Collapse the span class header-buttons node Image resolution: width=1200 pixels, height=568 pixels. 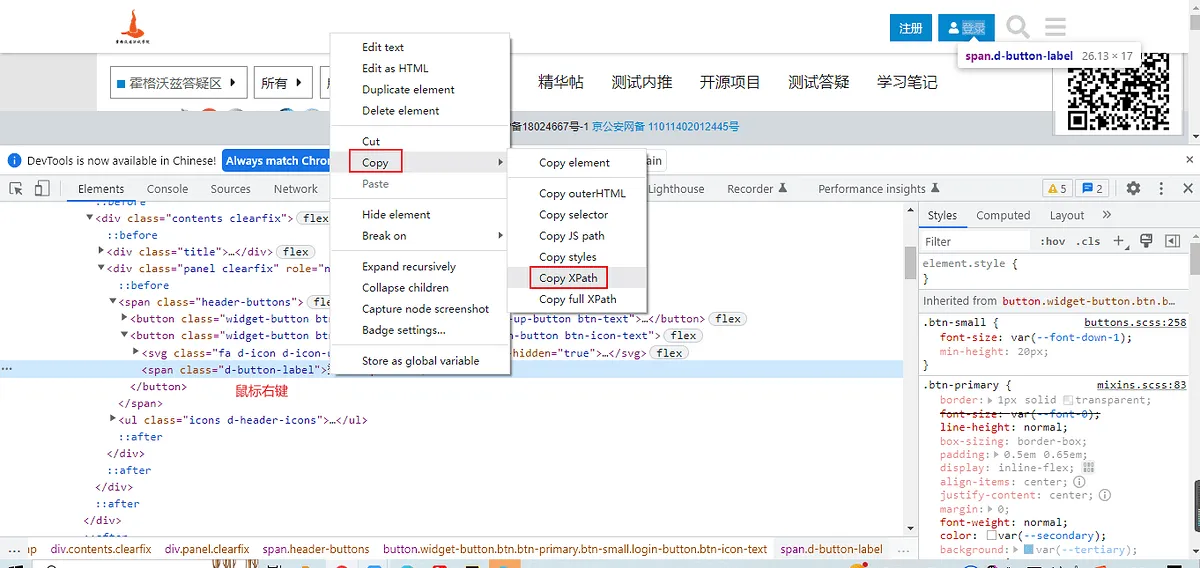[x=113, y=302]
